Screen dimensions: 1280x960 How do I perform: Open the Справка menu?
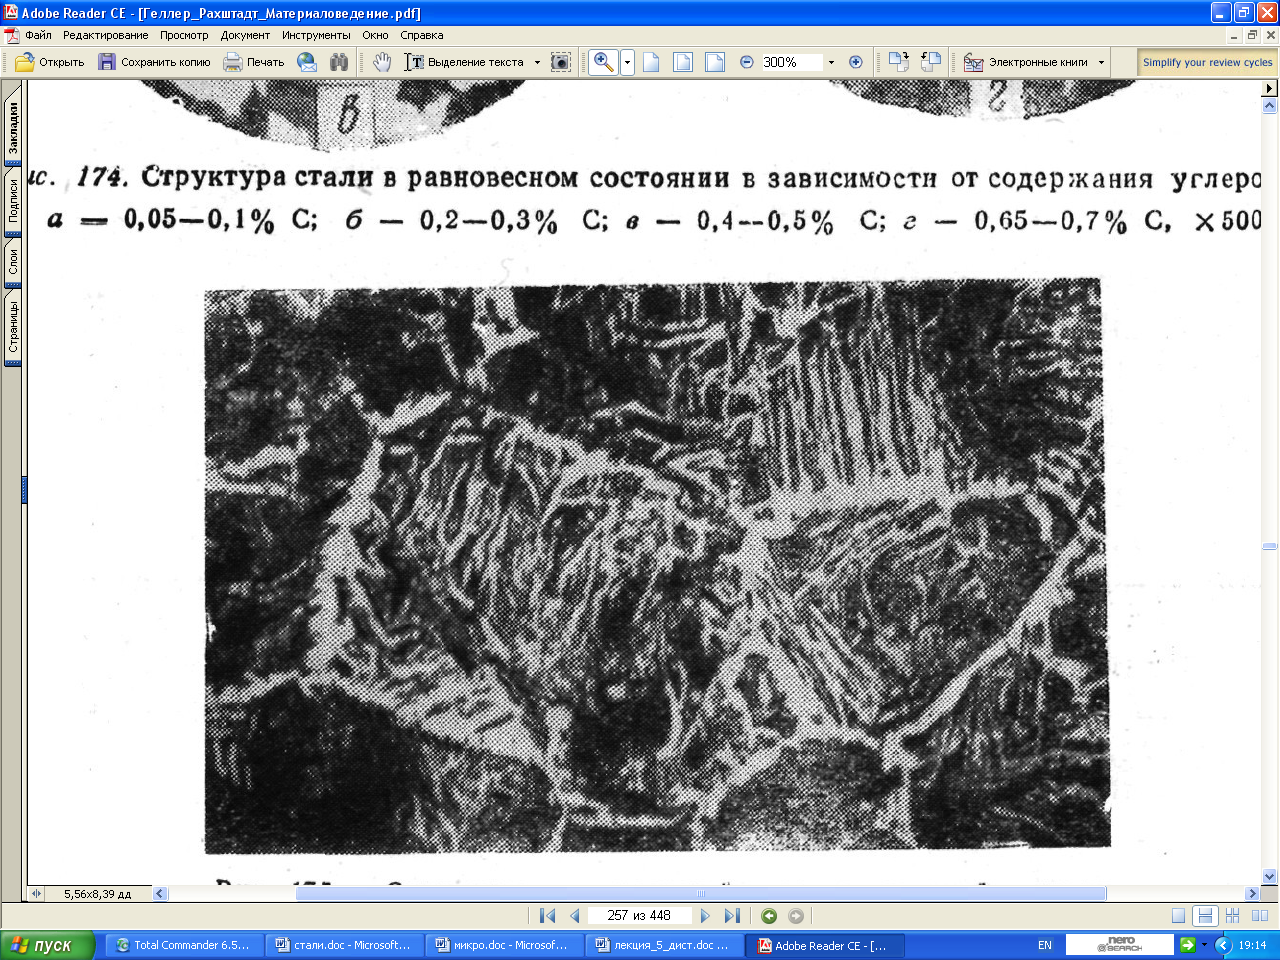[x=421, y=35]
